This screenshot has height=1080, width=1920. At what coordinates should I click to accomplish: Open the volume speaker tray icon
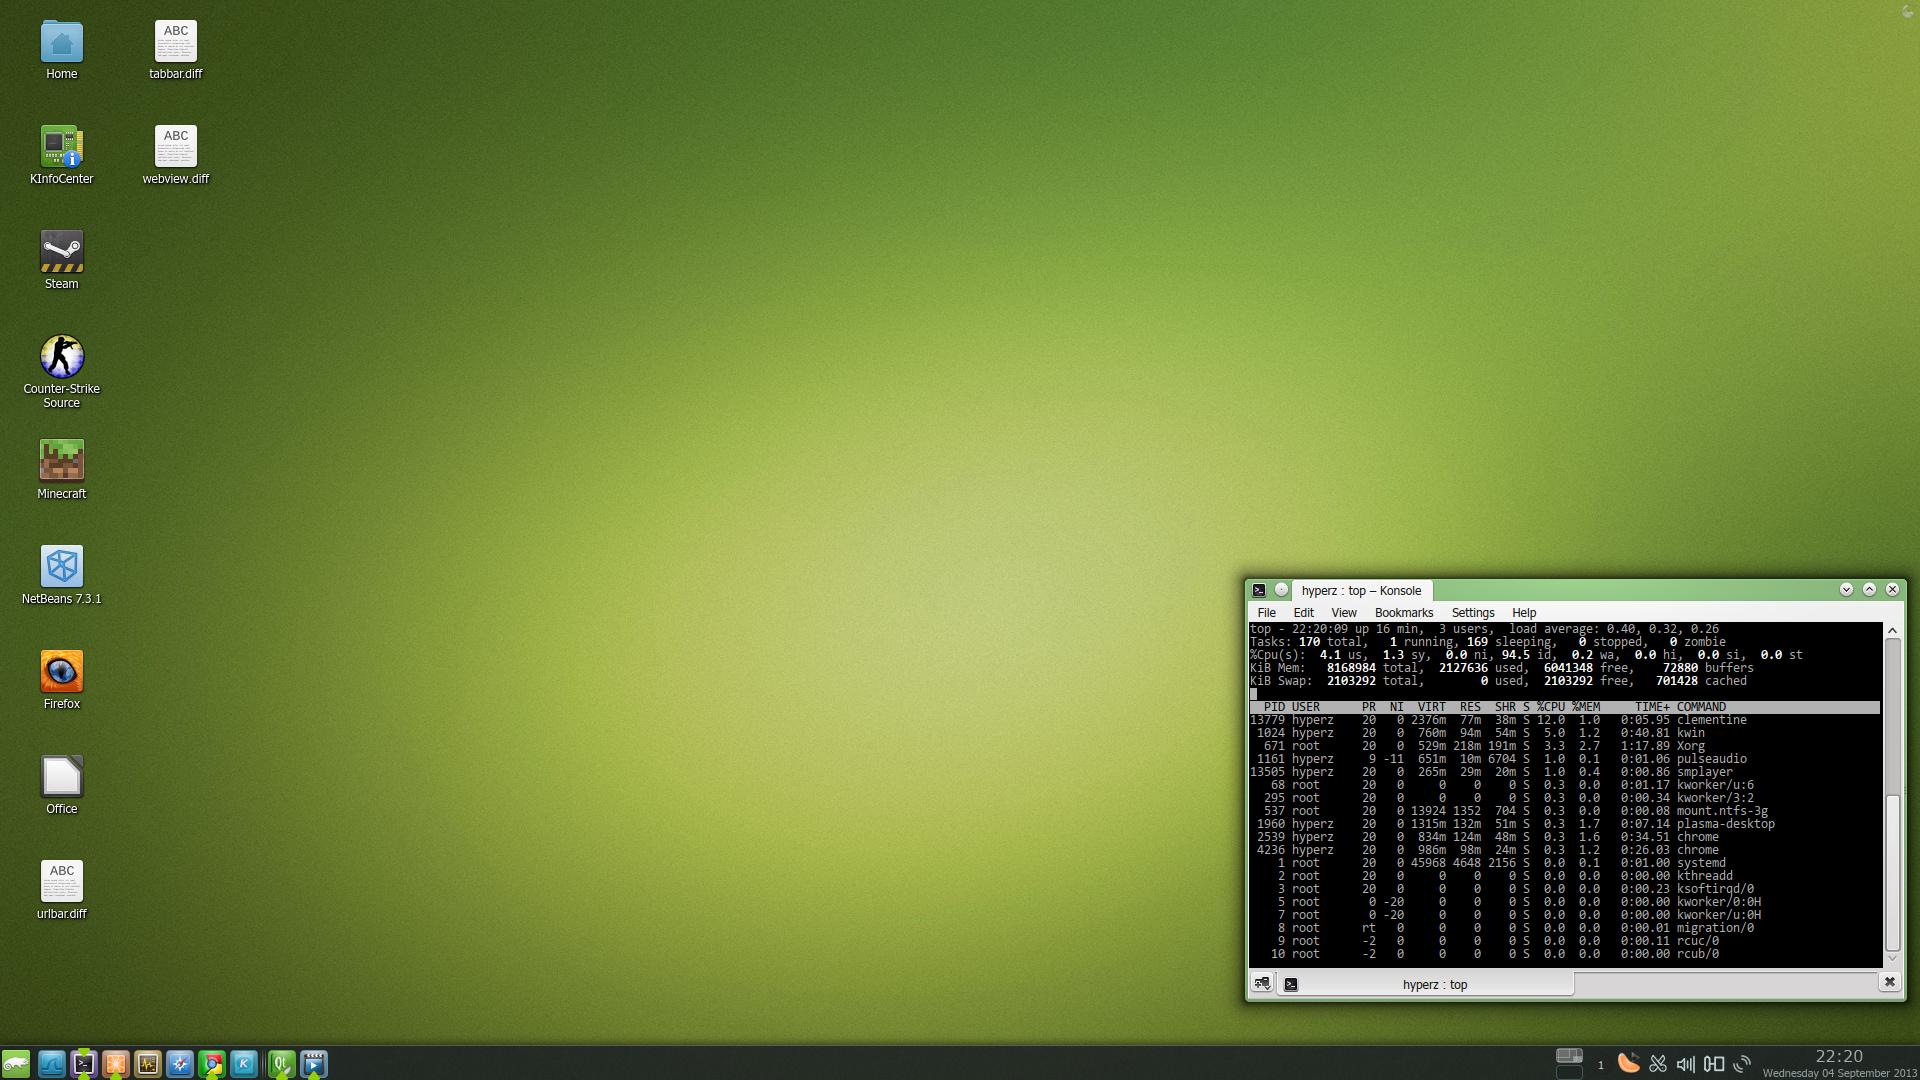point(1685,1064)
